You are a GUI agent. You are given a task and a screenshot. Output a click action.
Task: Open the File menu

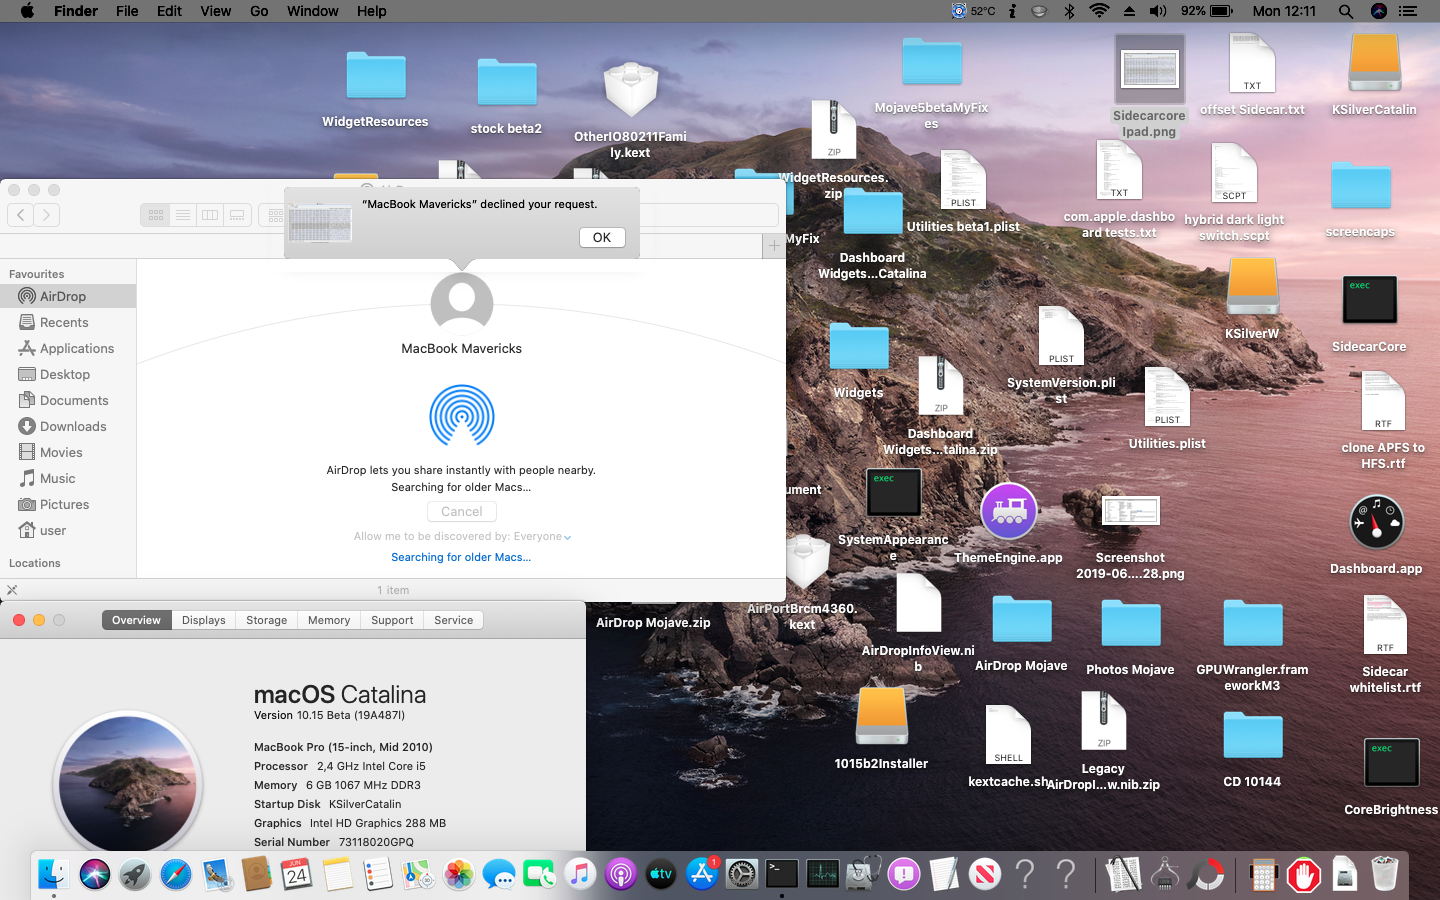[x=127, y=11]
